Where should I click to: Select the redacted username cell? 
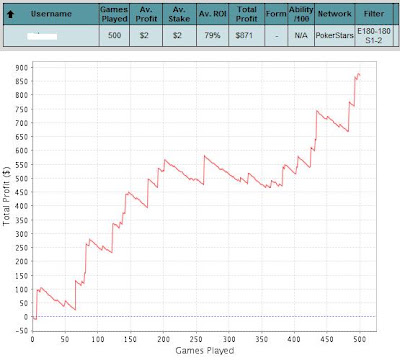pyautogui.click(x=51, y=36)
